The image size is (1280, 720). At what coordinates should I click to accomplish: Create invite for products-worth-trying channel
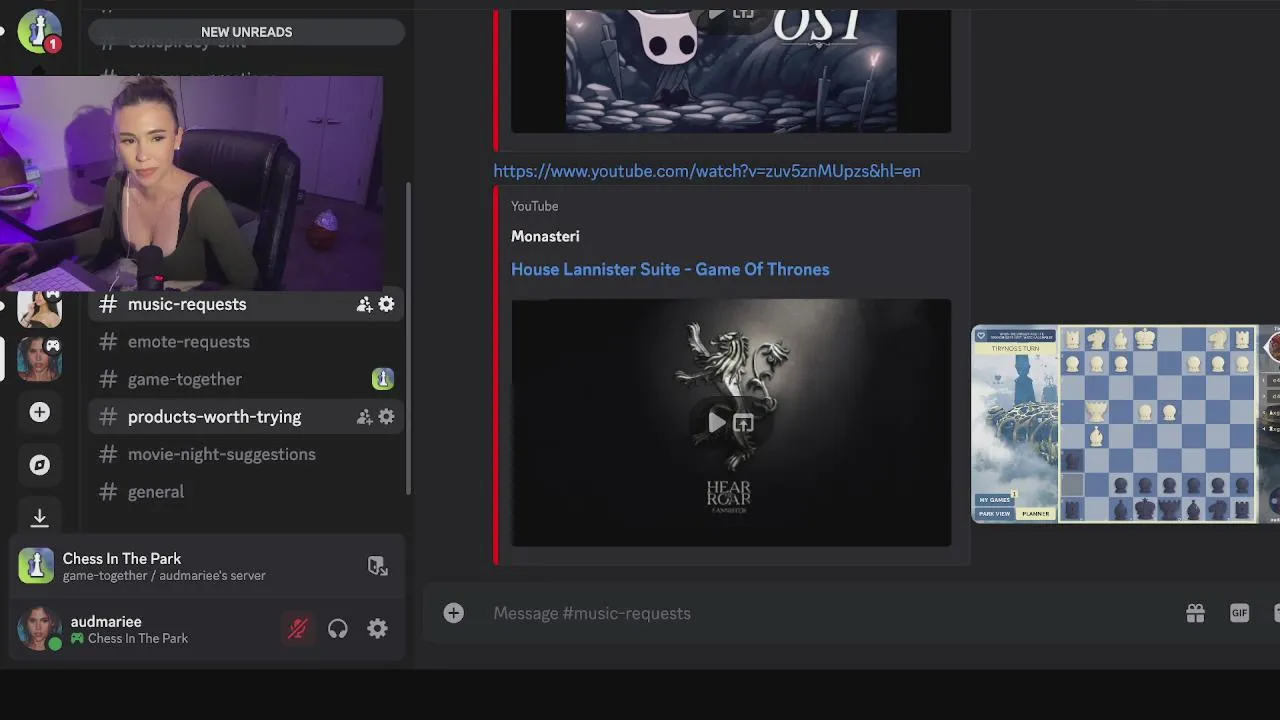(364, 417)
